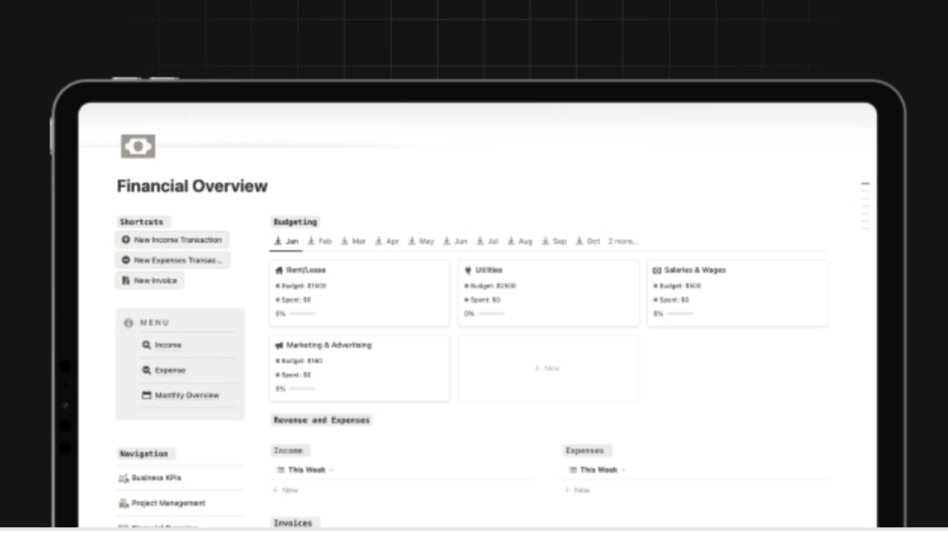
Task: Expand the '2 more...' budgeting tabs
Action: click(x=623, y=241)
